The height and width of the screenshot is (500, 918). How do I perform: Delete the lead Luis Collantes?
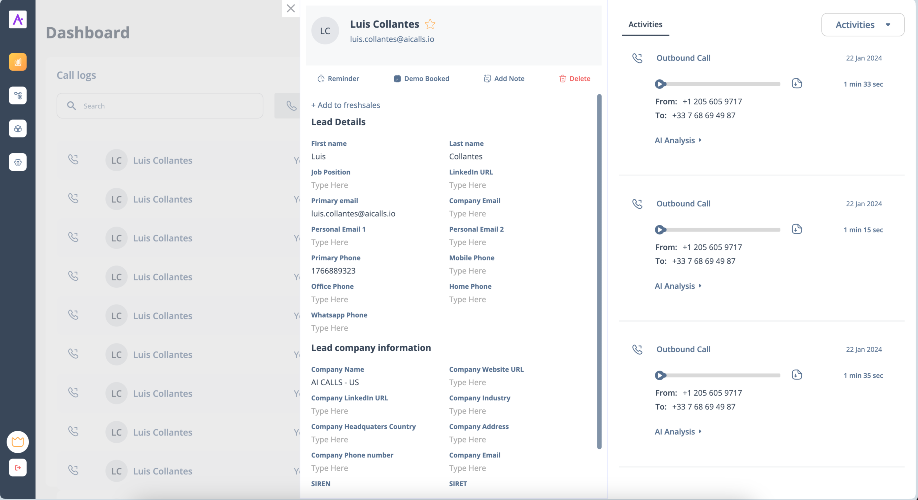click(x=574, y=78)
